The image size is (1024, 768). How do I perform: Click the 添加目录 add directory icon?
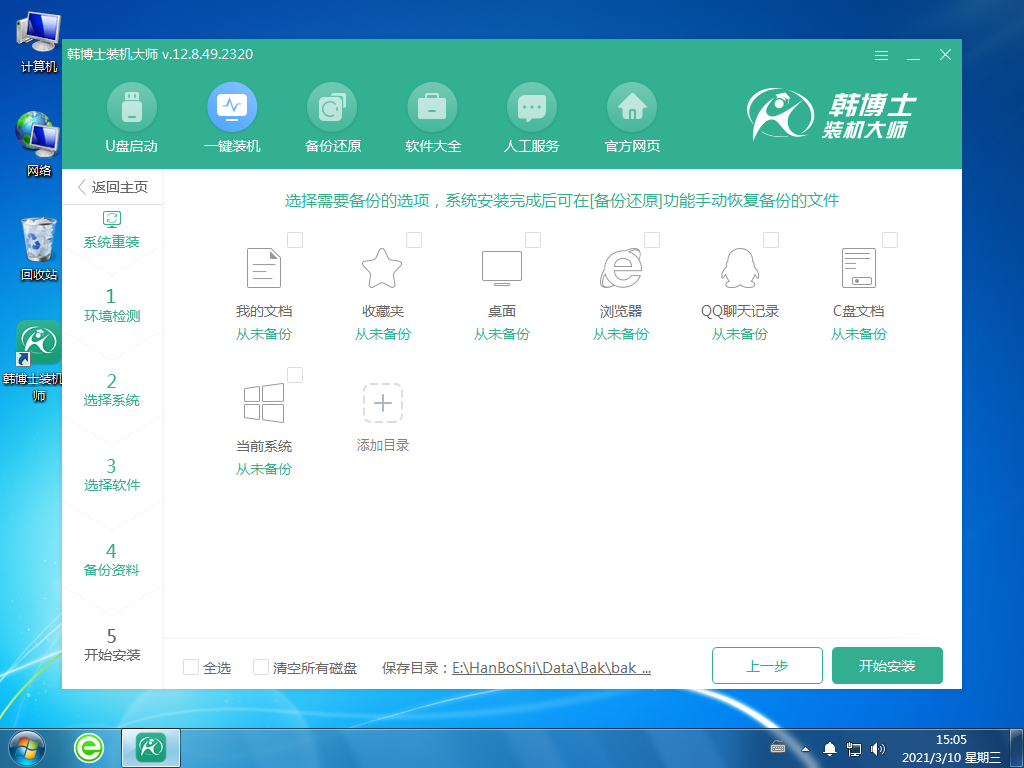click(382, 402)
